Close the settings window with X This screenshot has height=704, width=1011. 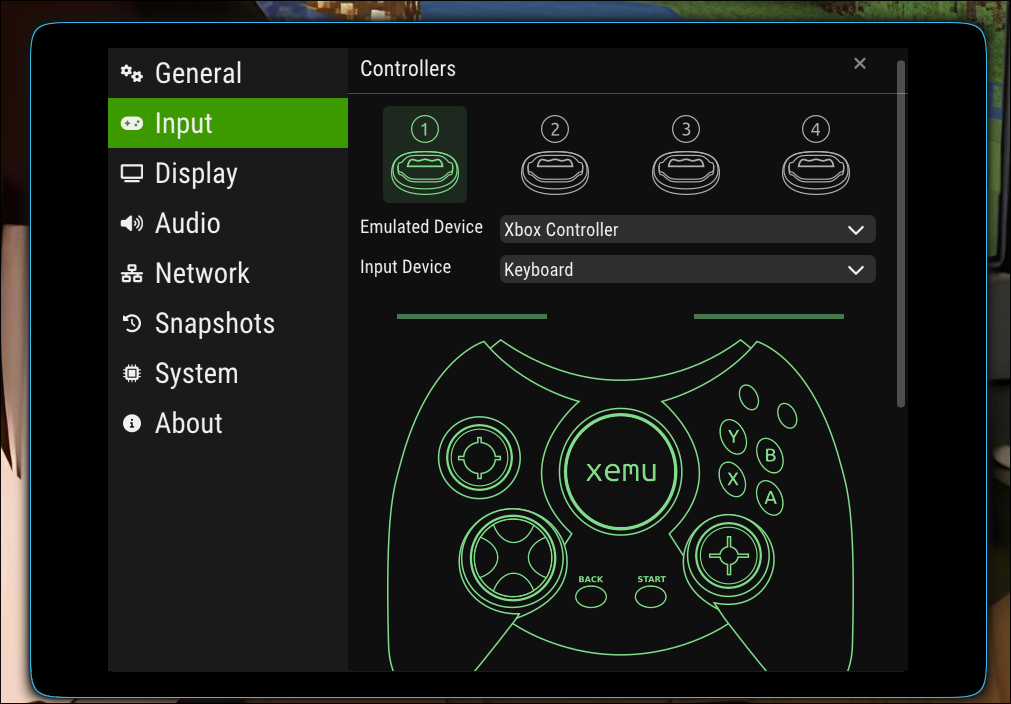pyautogui.click(x=859, y=63)
